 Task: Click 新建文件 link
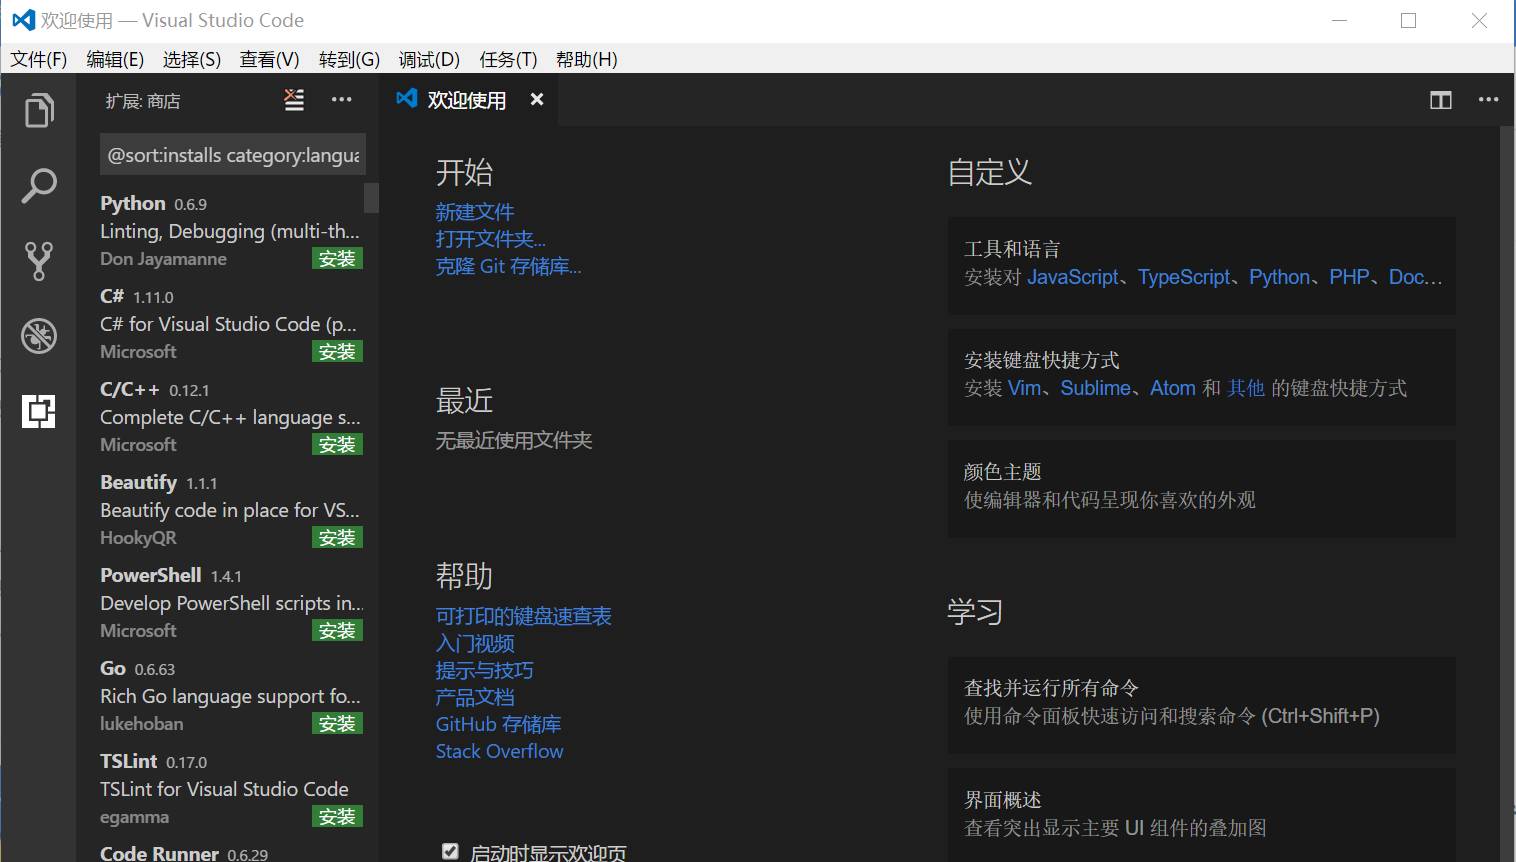(x=475, y=212)
